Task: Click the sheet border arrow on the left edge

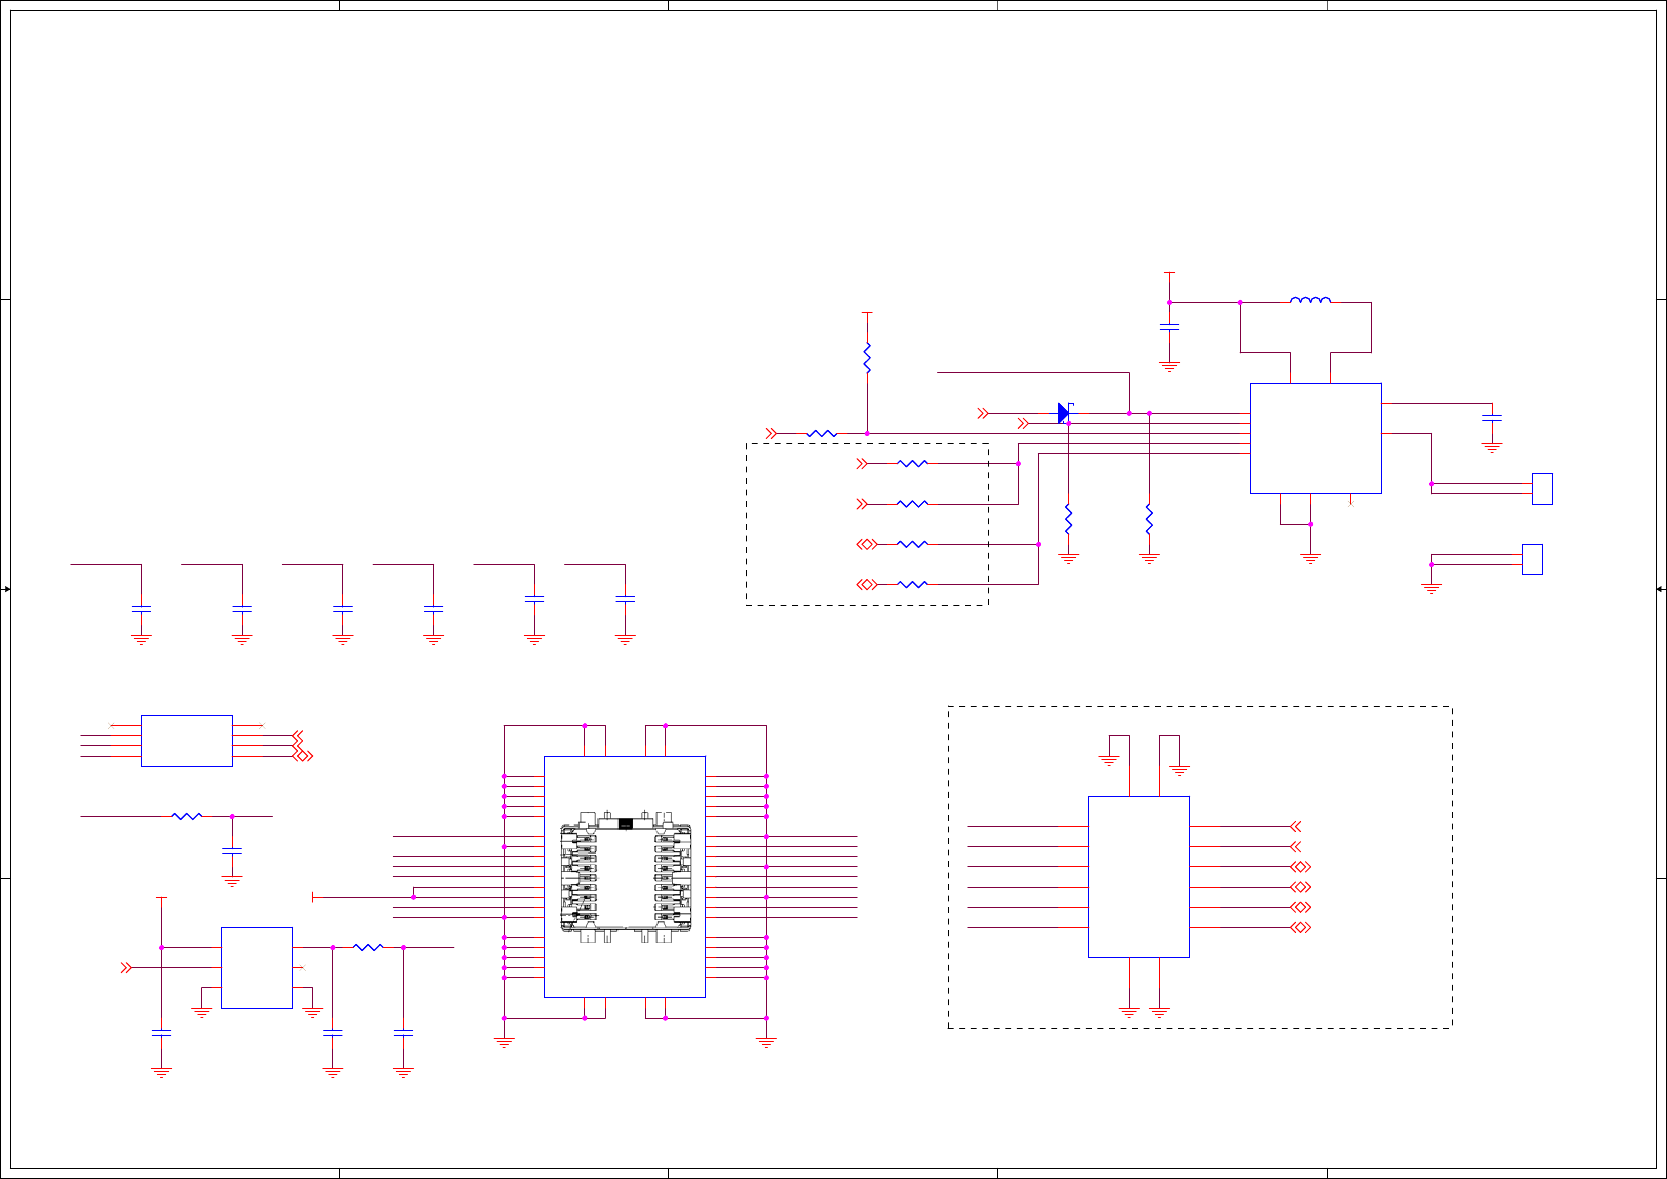Action: click(5, 589)
